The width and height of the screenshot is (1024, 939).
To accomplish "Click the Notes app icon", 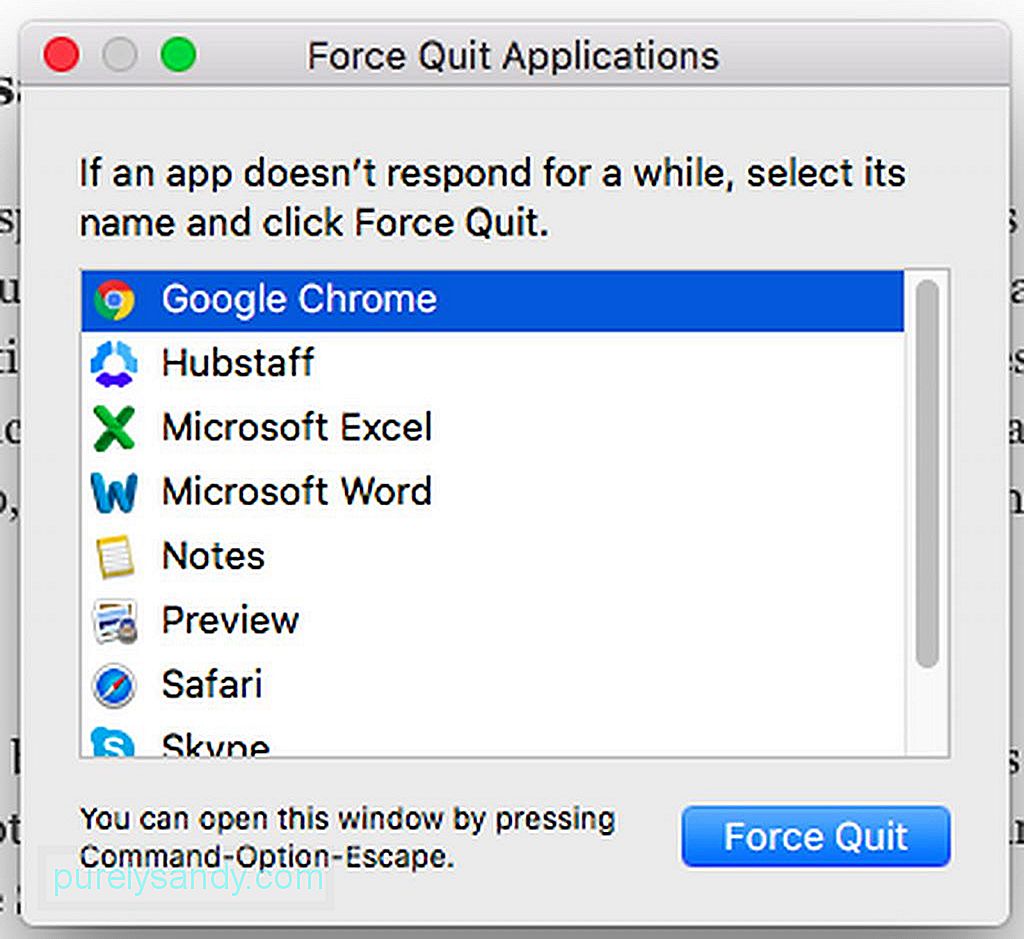I will coord(115,557).
